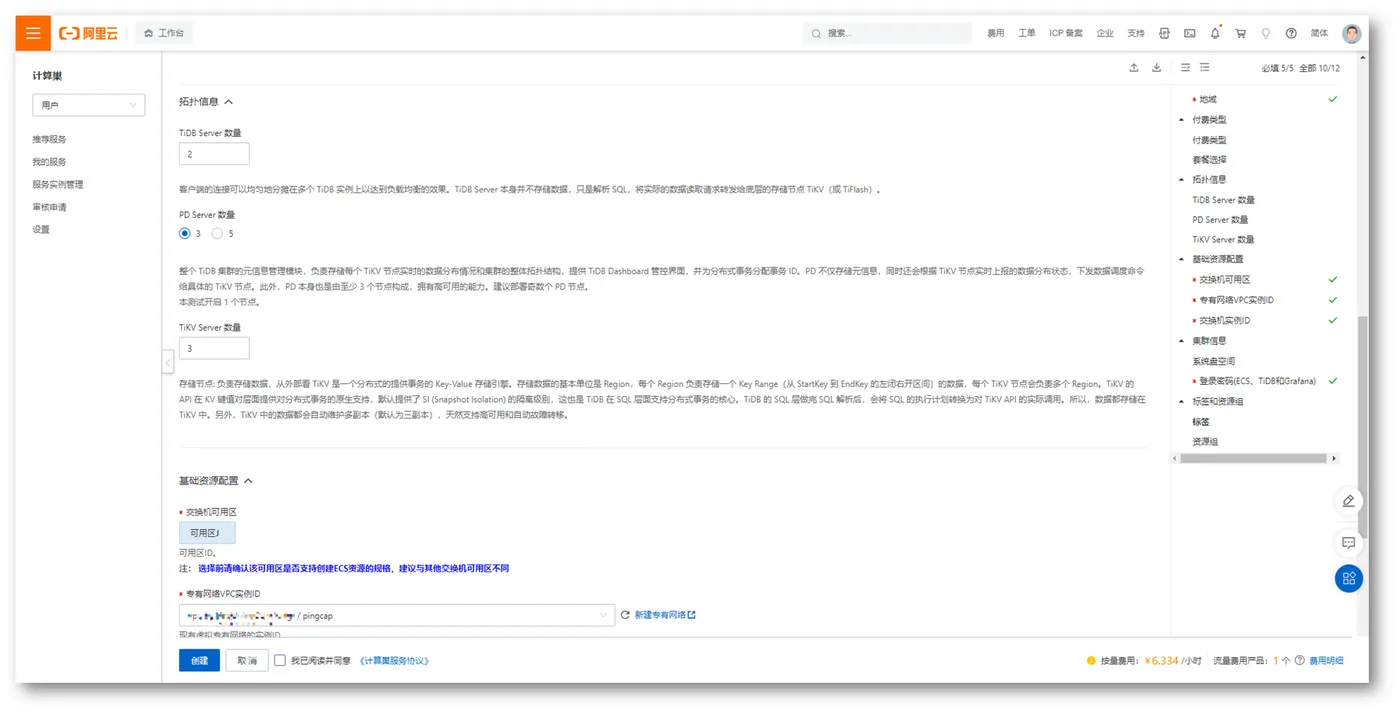Go to 审核申请 in sidebar
1400x714 pixels.
point(50,207)
